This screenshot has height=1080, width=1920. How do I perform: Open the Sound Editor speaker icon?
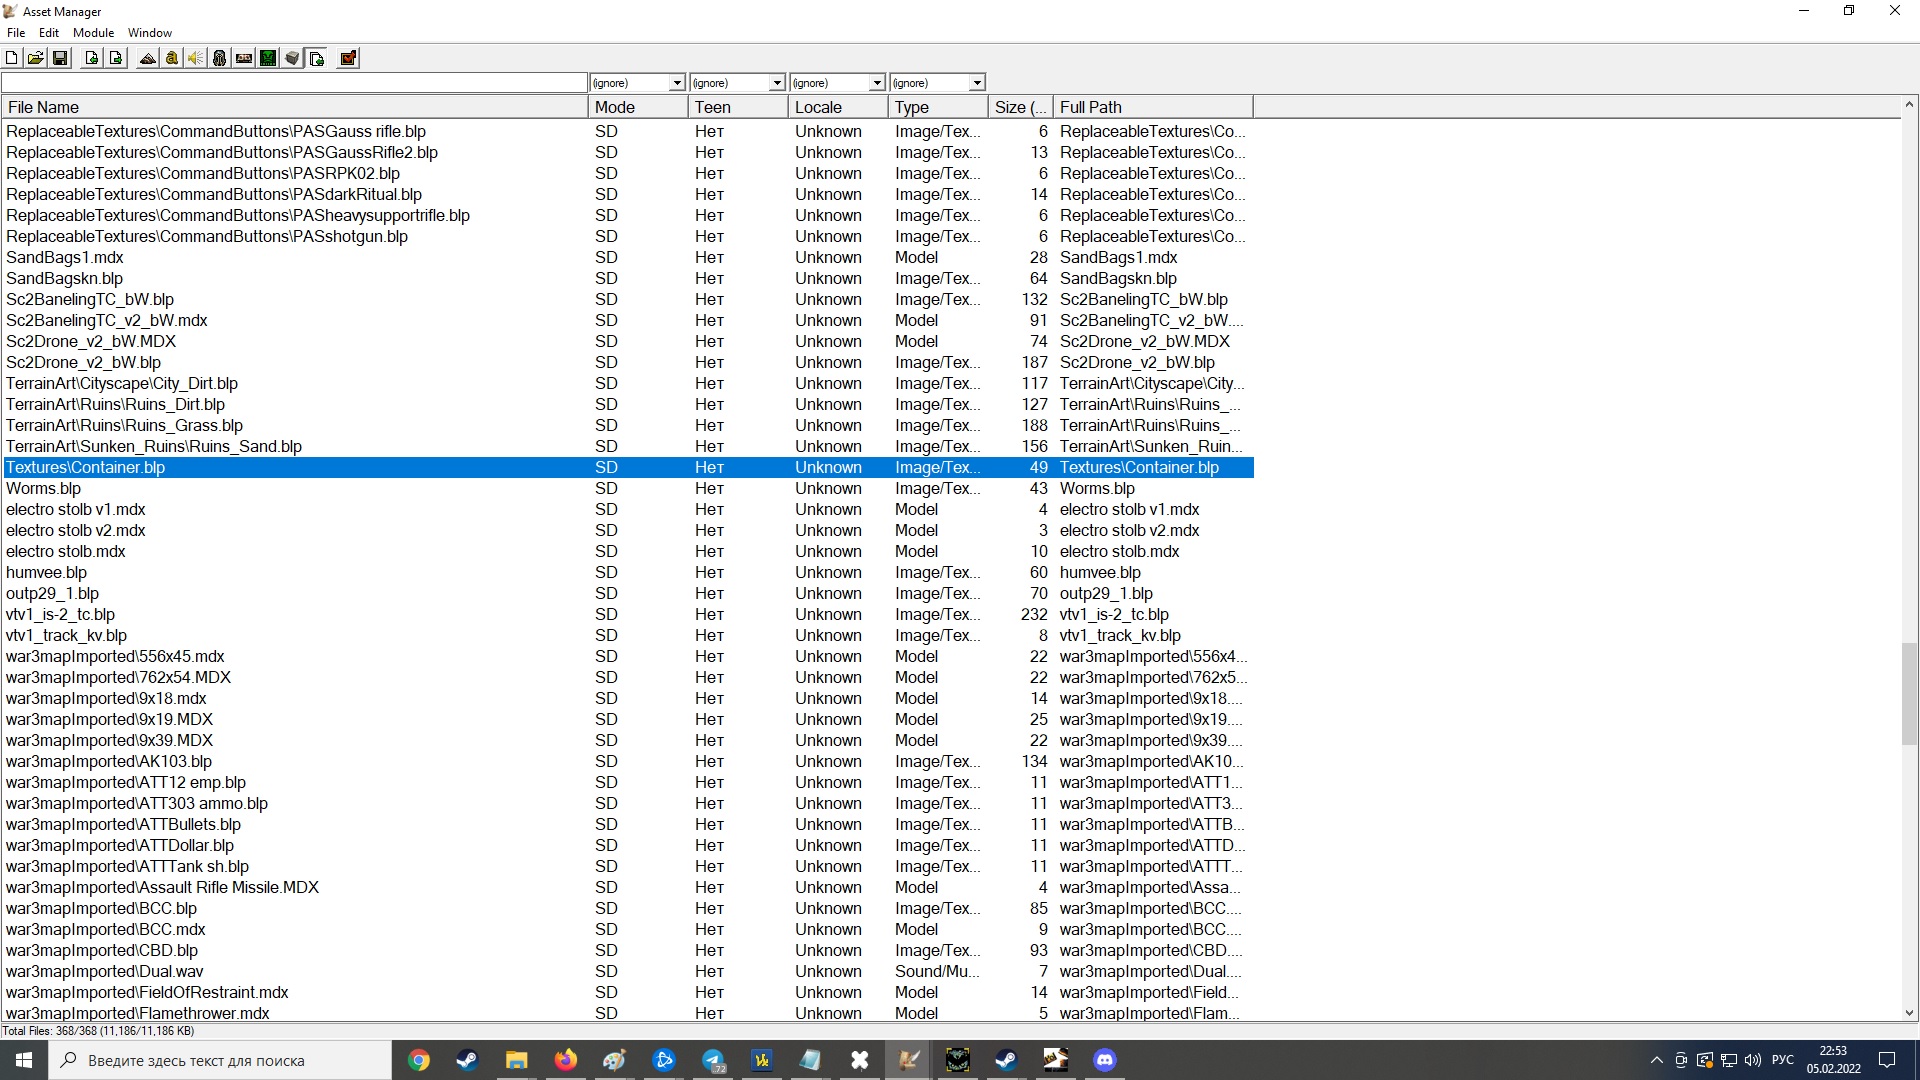click(x=196, y=58)
